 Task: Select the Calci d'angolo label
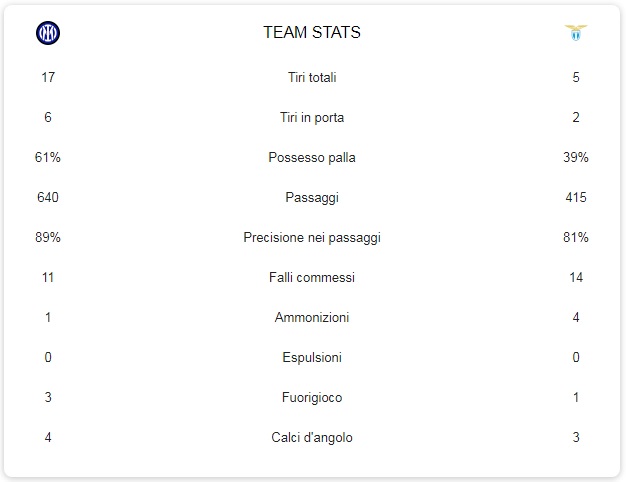click(x=312, y=437)
